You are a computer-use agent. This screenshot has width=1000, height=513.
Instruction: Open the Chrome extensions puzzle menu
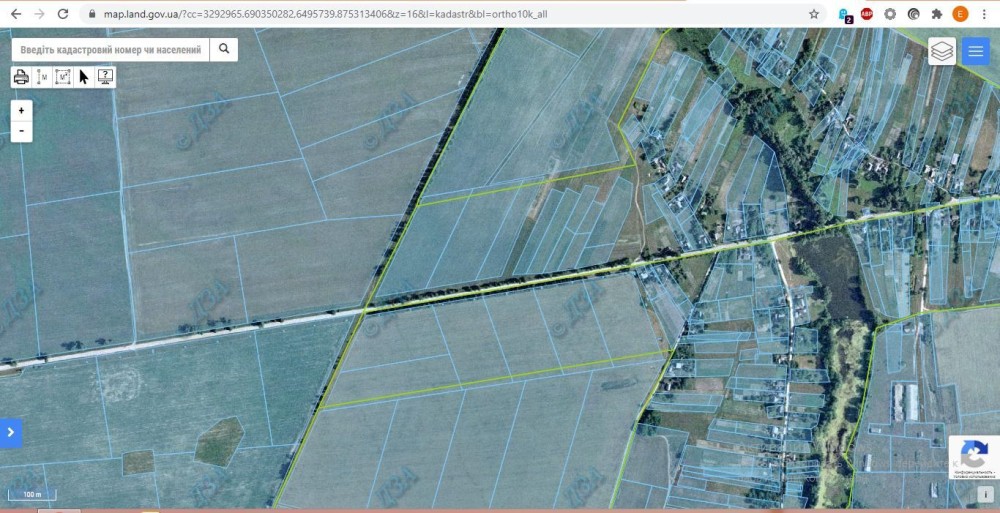[937, 14]
